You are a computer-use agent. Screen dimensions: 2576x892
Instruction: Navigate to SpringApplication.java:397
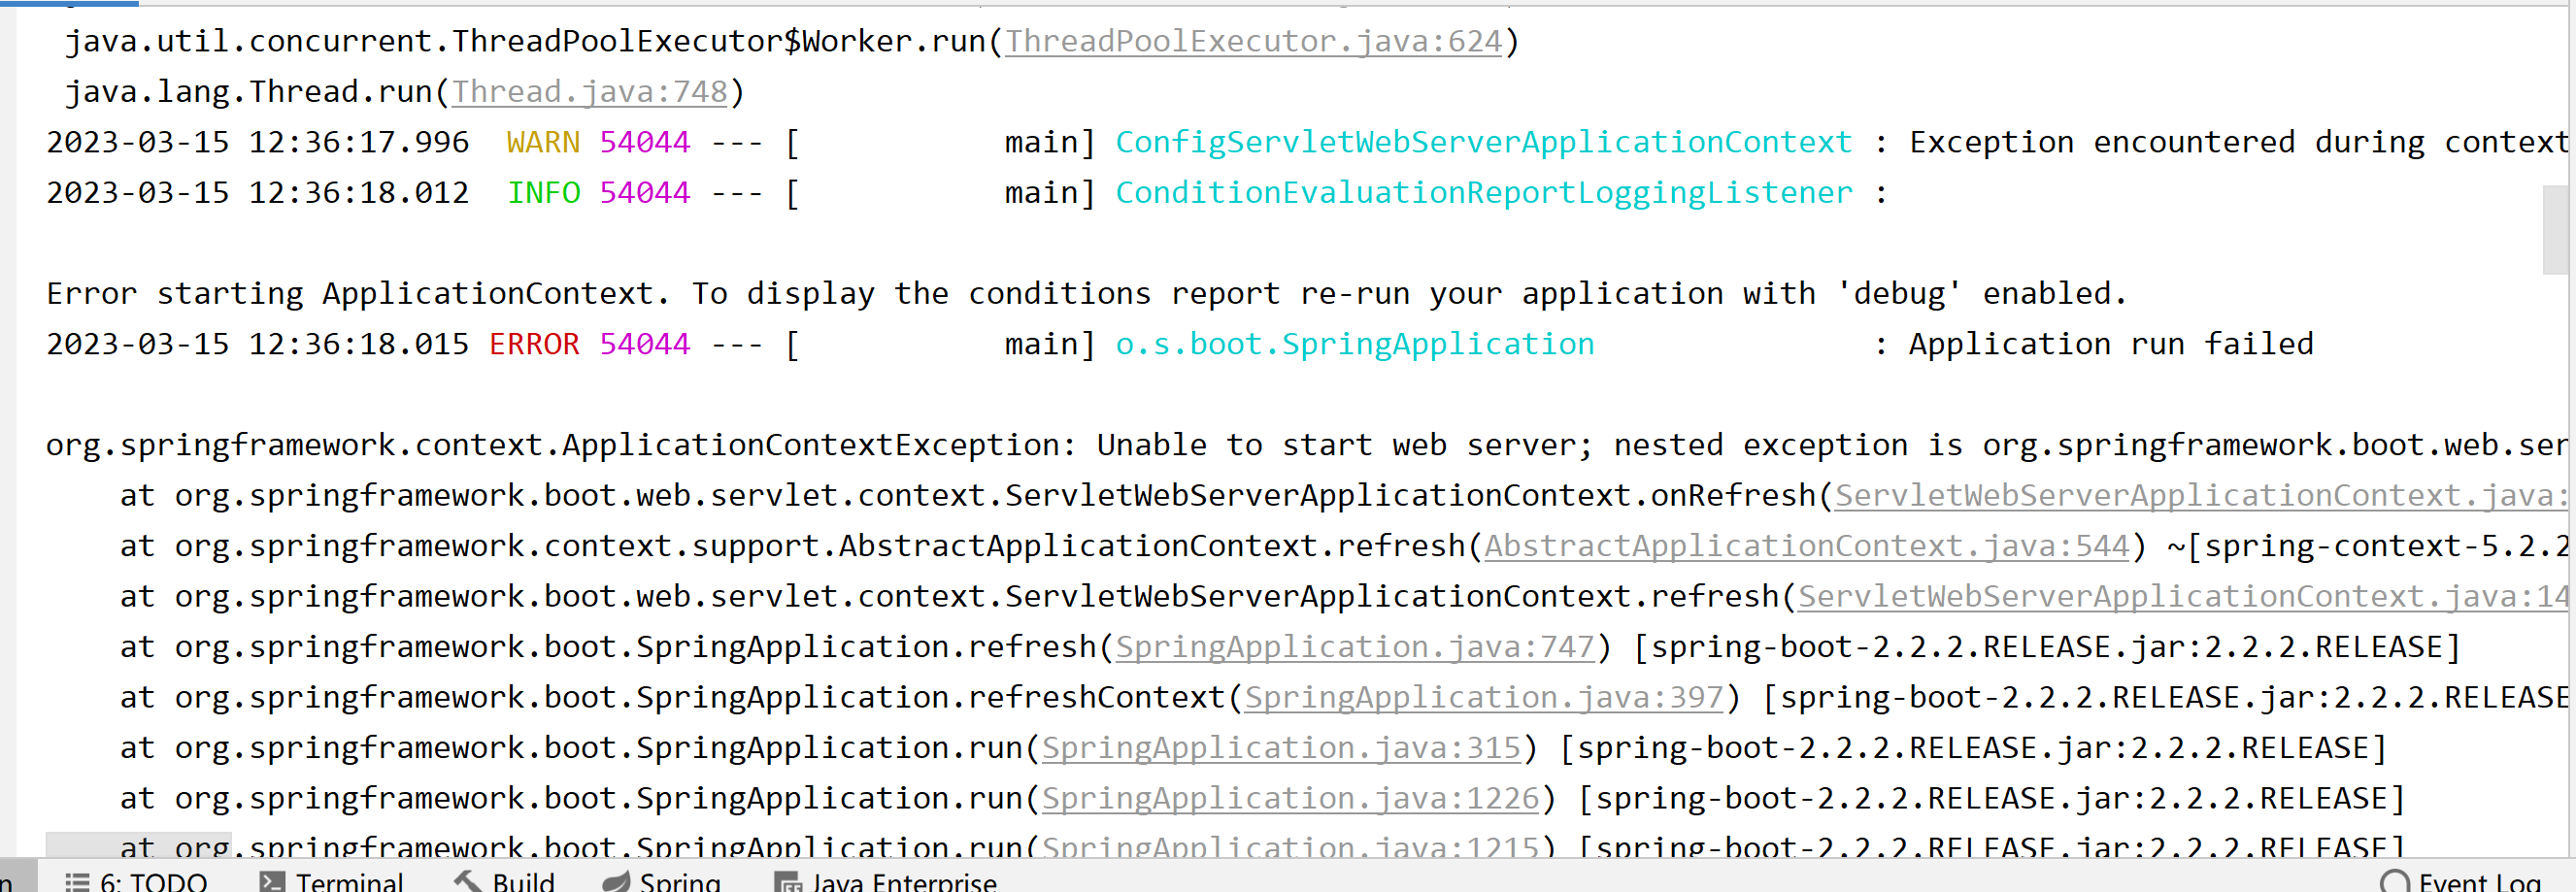1483,697
